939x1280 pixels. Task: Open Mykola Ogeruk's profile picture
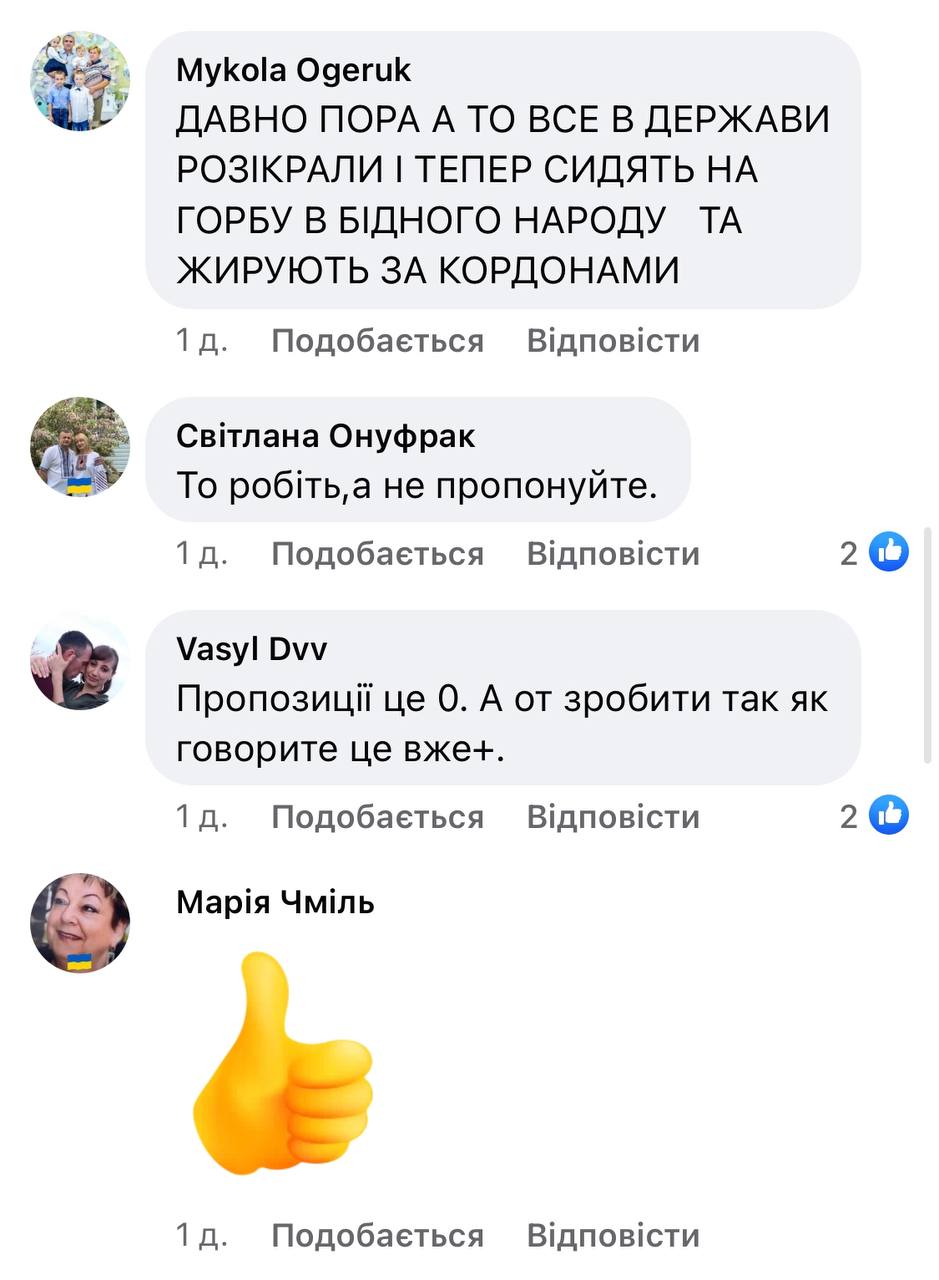click(80, 81)
